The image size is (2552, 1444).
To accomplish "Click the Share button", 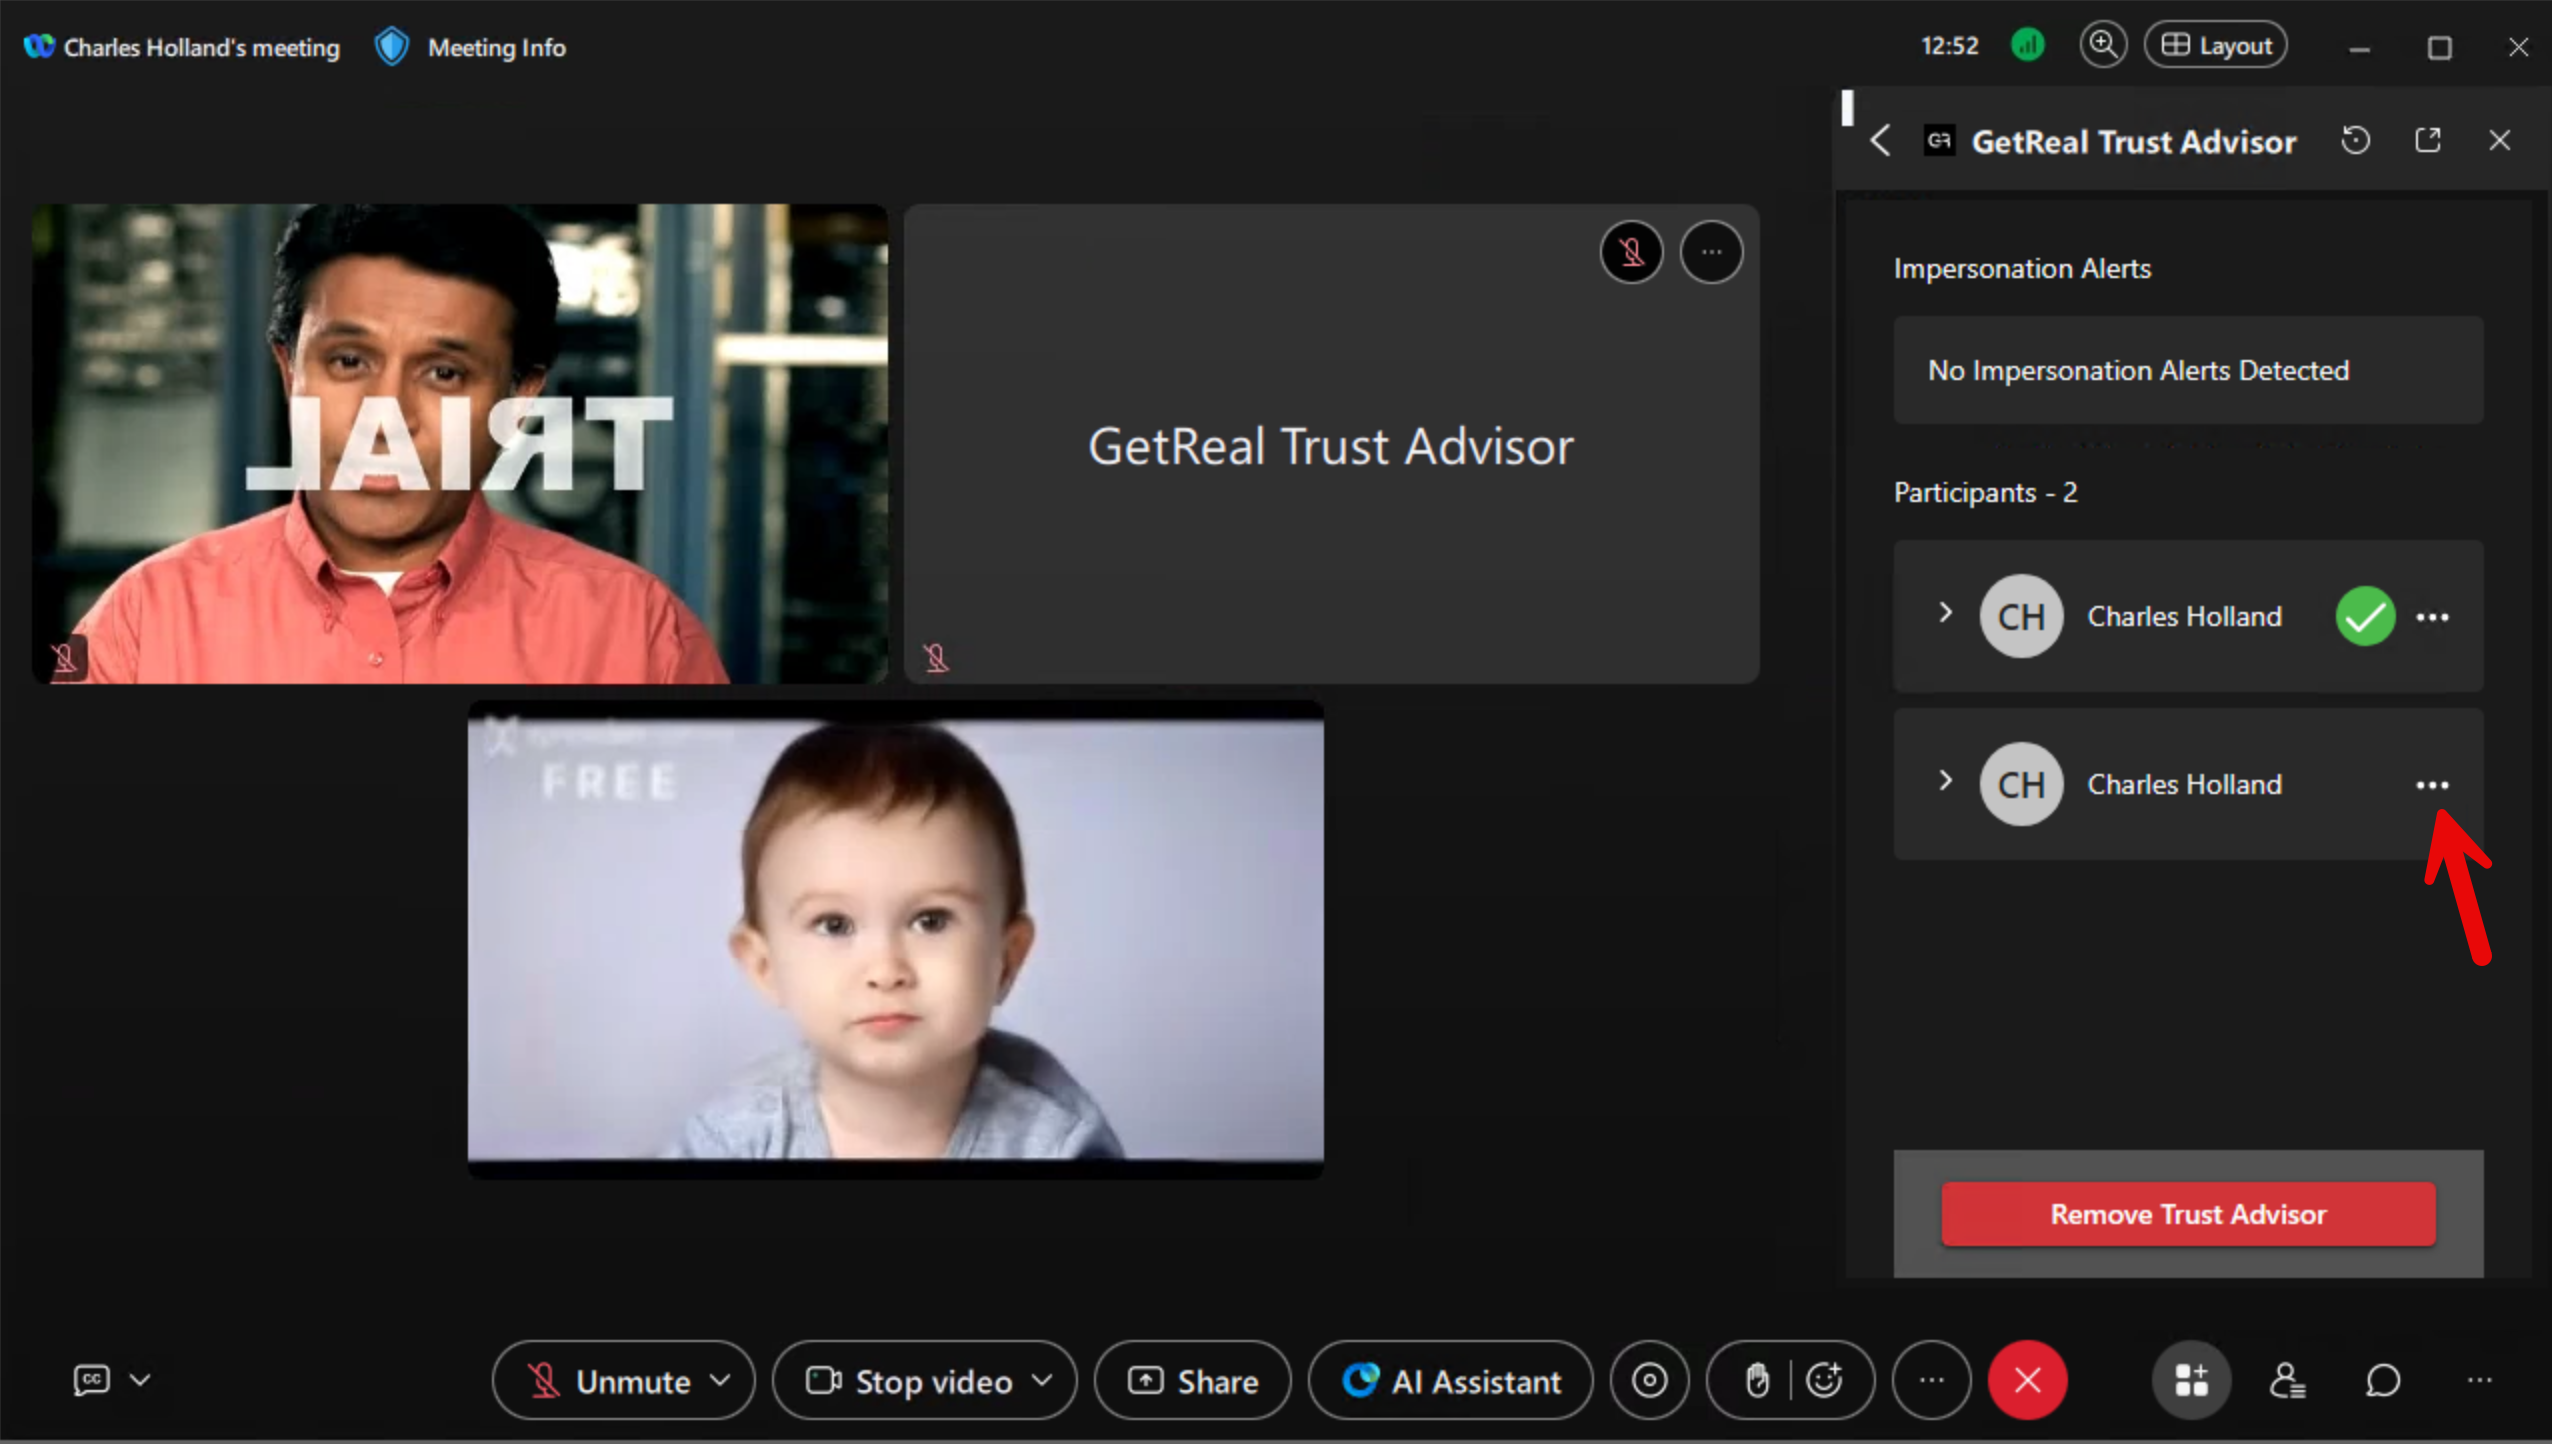I will pos(1193,1381).
